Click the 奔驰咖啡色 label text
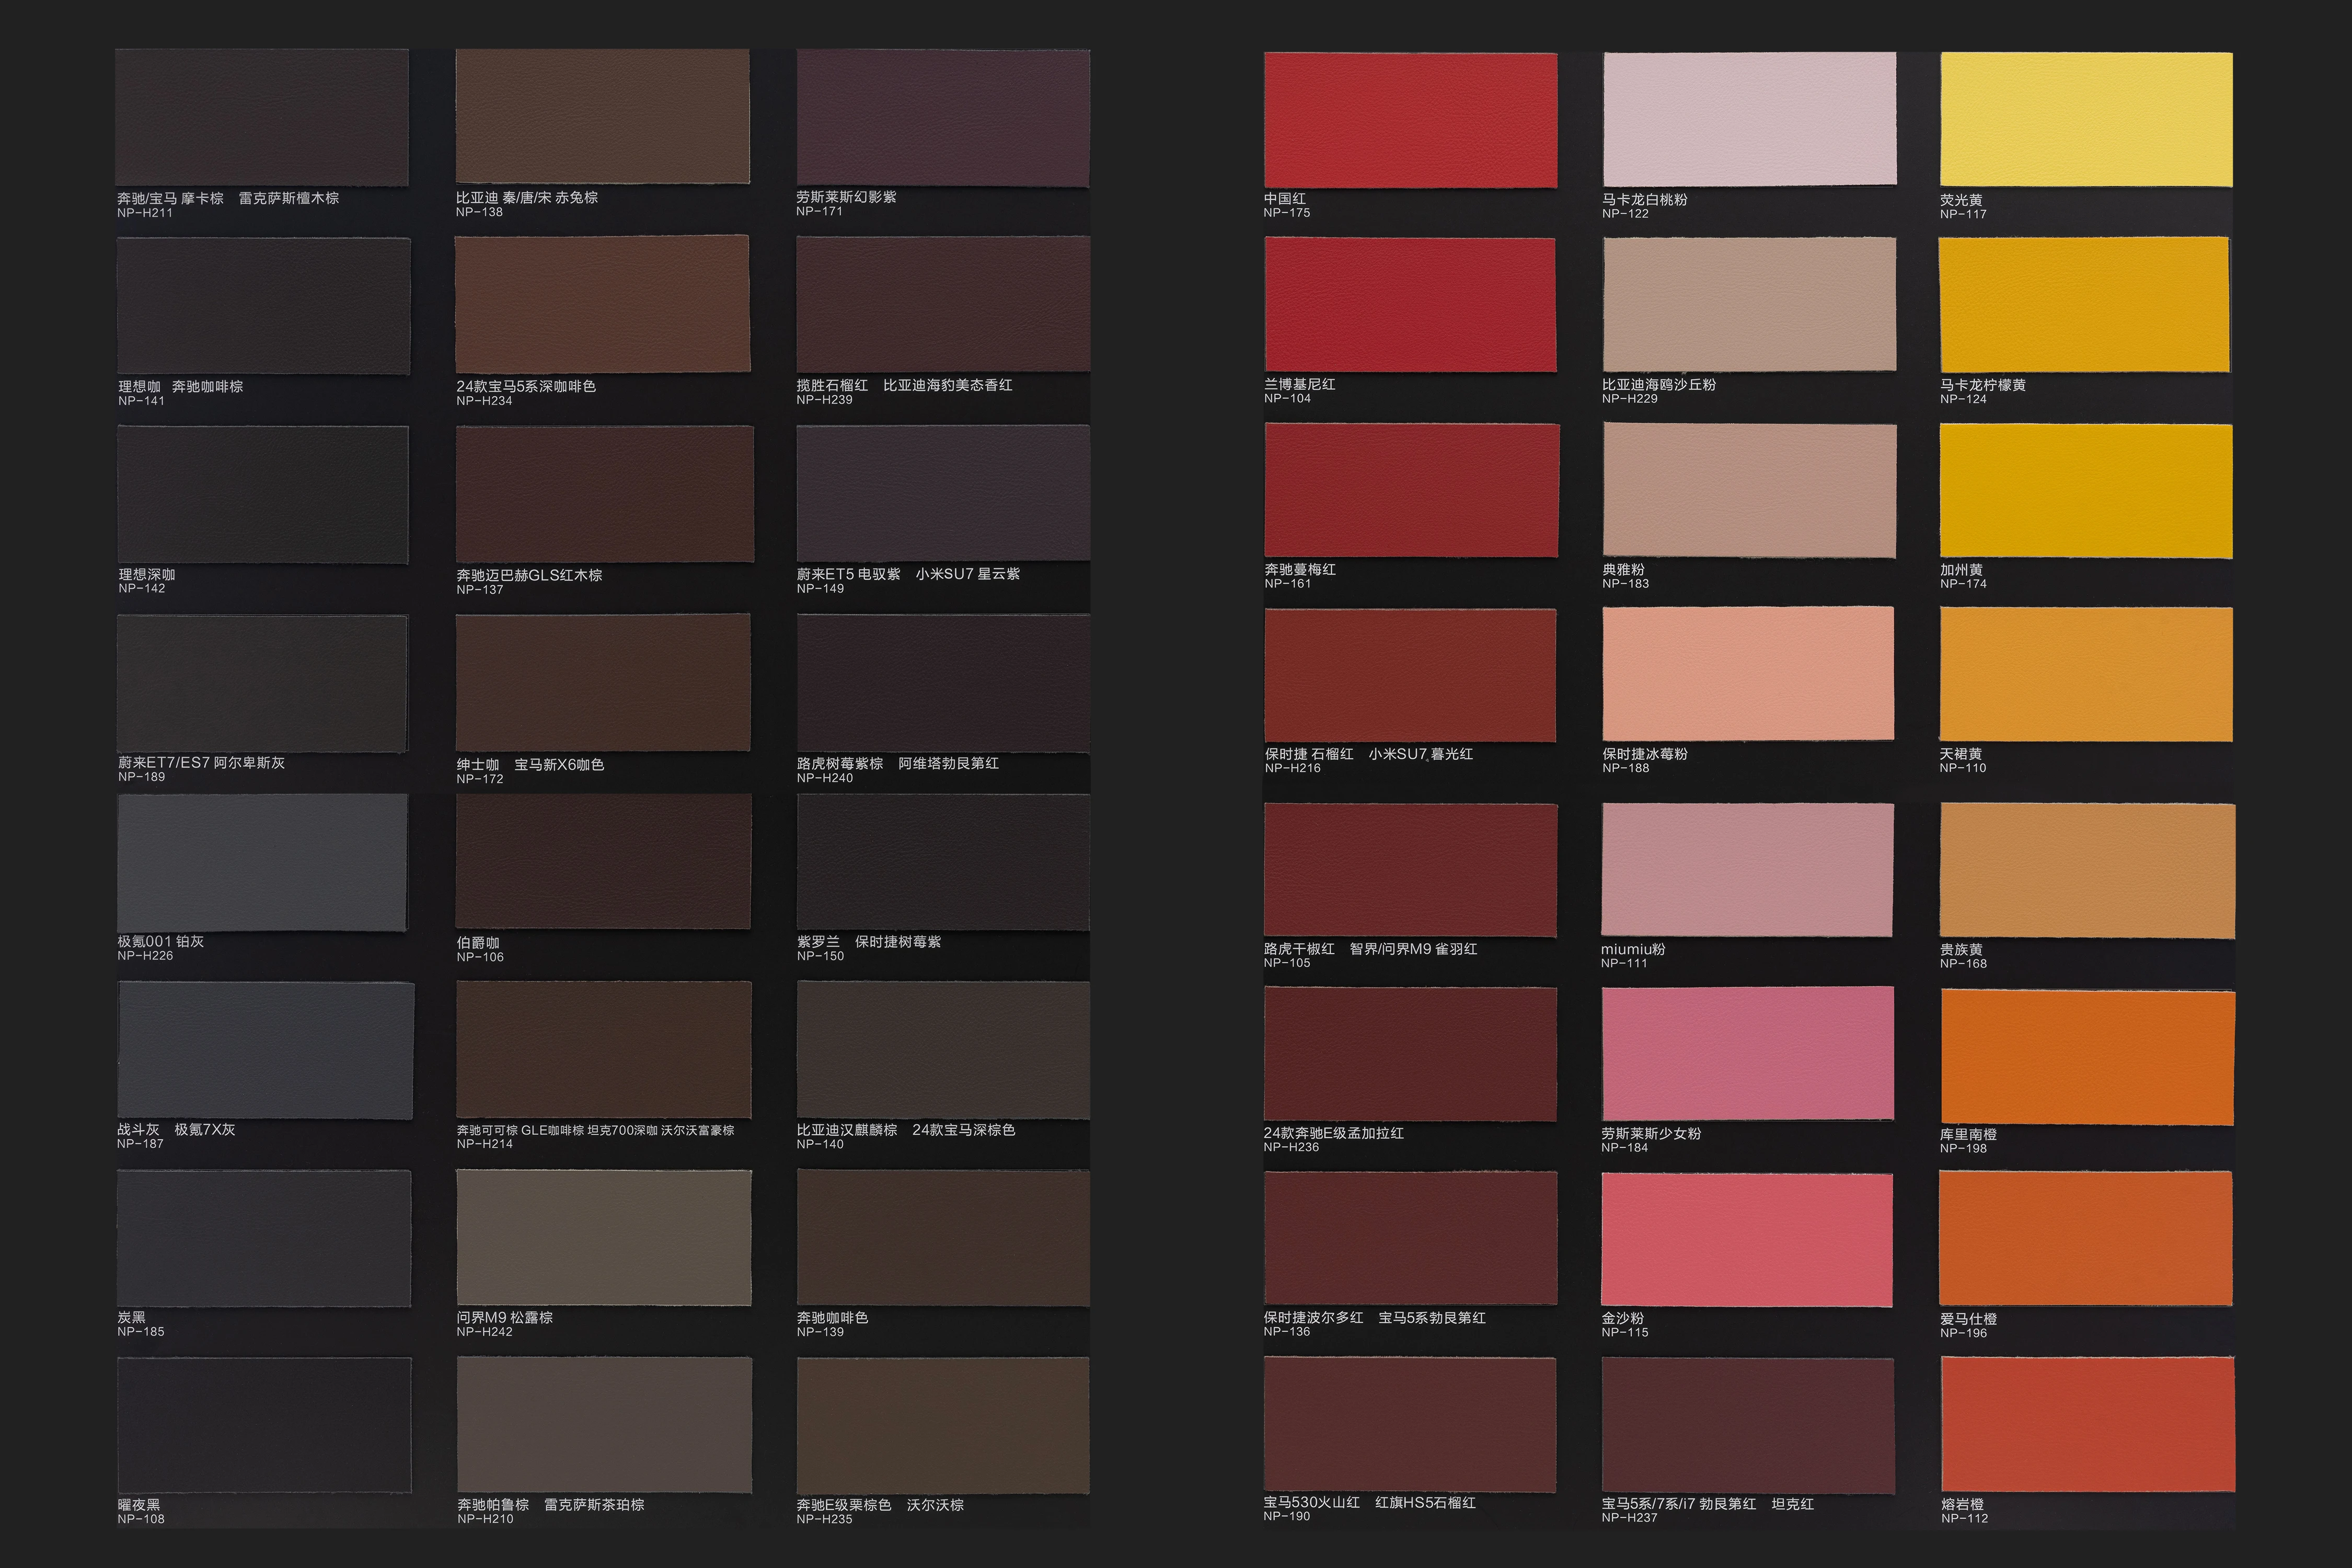This screenshot has height=1568, width=2352. [x=832, y=1318]
